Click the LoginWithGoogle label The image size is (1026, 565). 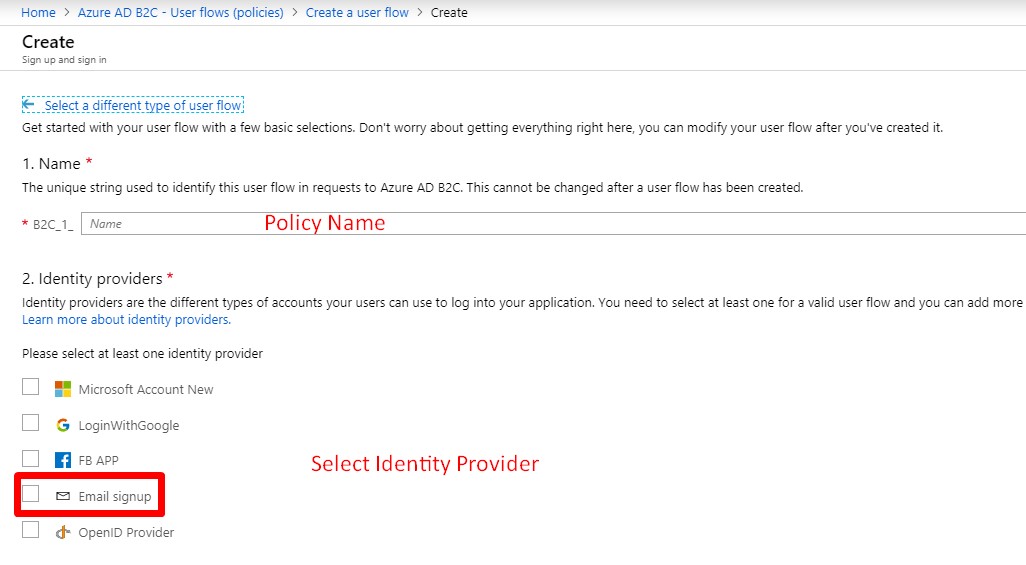[129, 426]
